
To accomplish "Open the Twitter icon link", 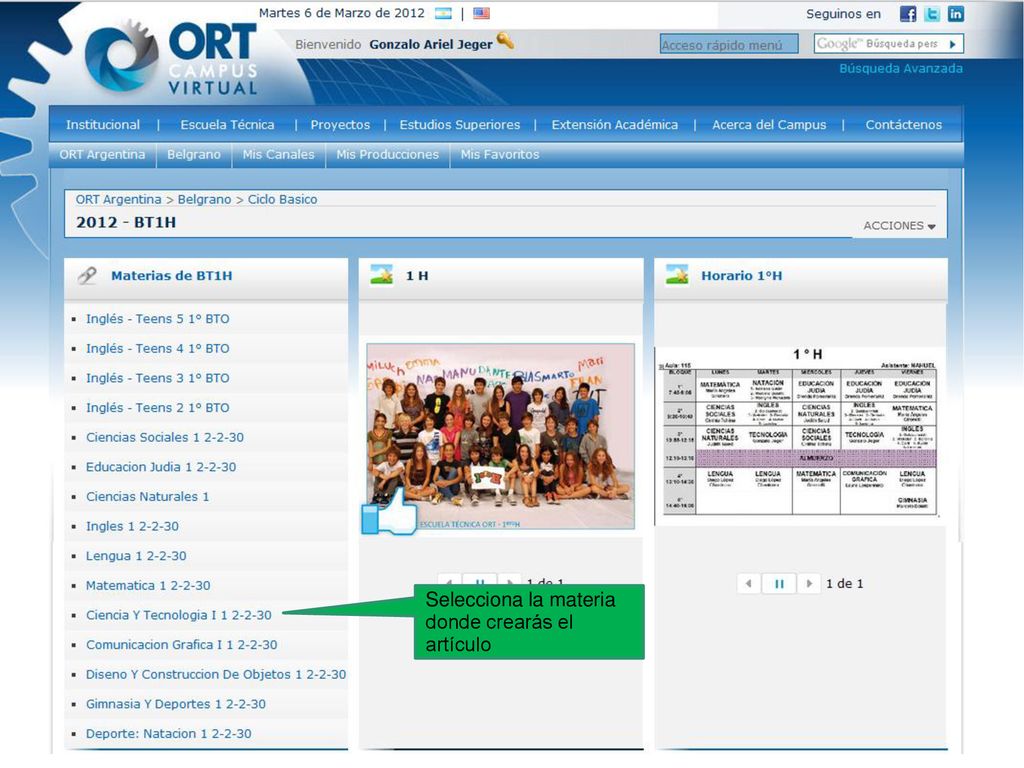I will coord(932,14).
